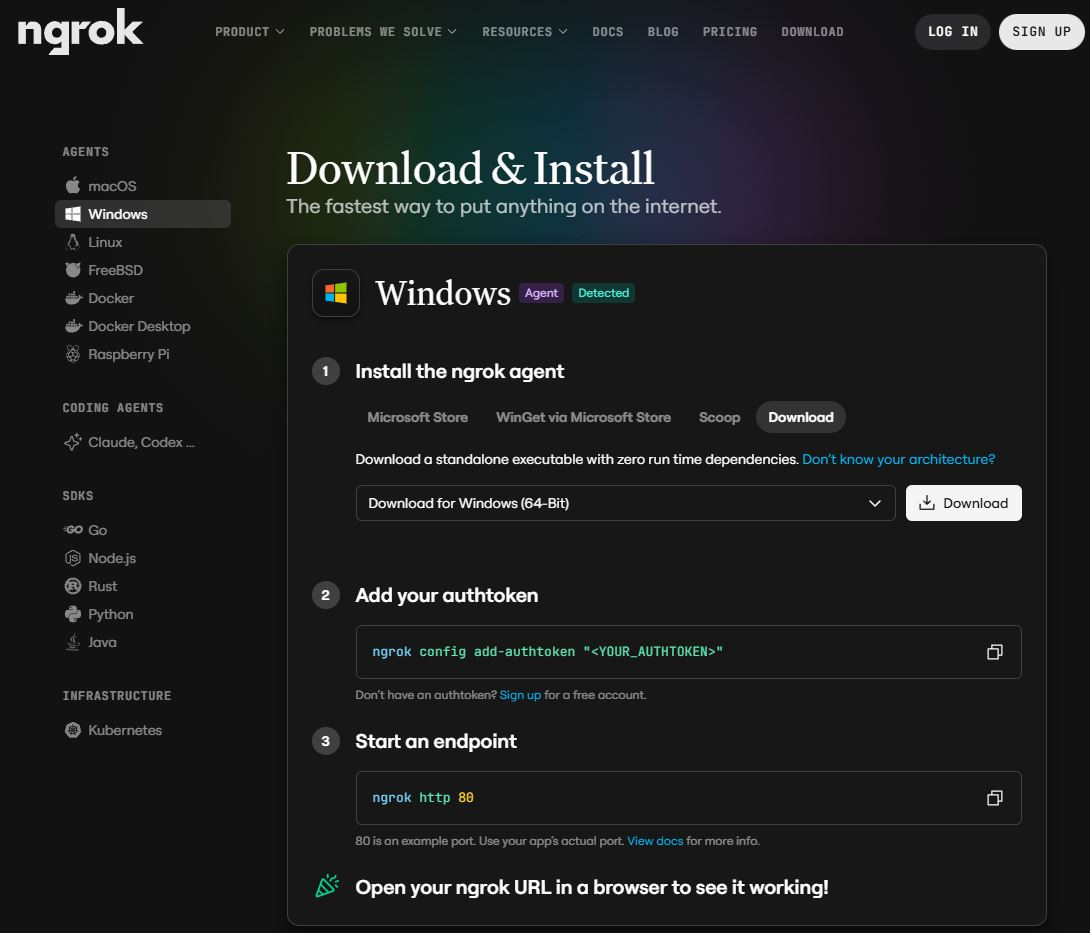Open Pricing in the top navigation
The height and width of the screenshot is (933, 1090).
[730, 32]
